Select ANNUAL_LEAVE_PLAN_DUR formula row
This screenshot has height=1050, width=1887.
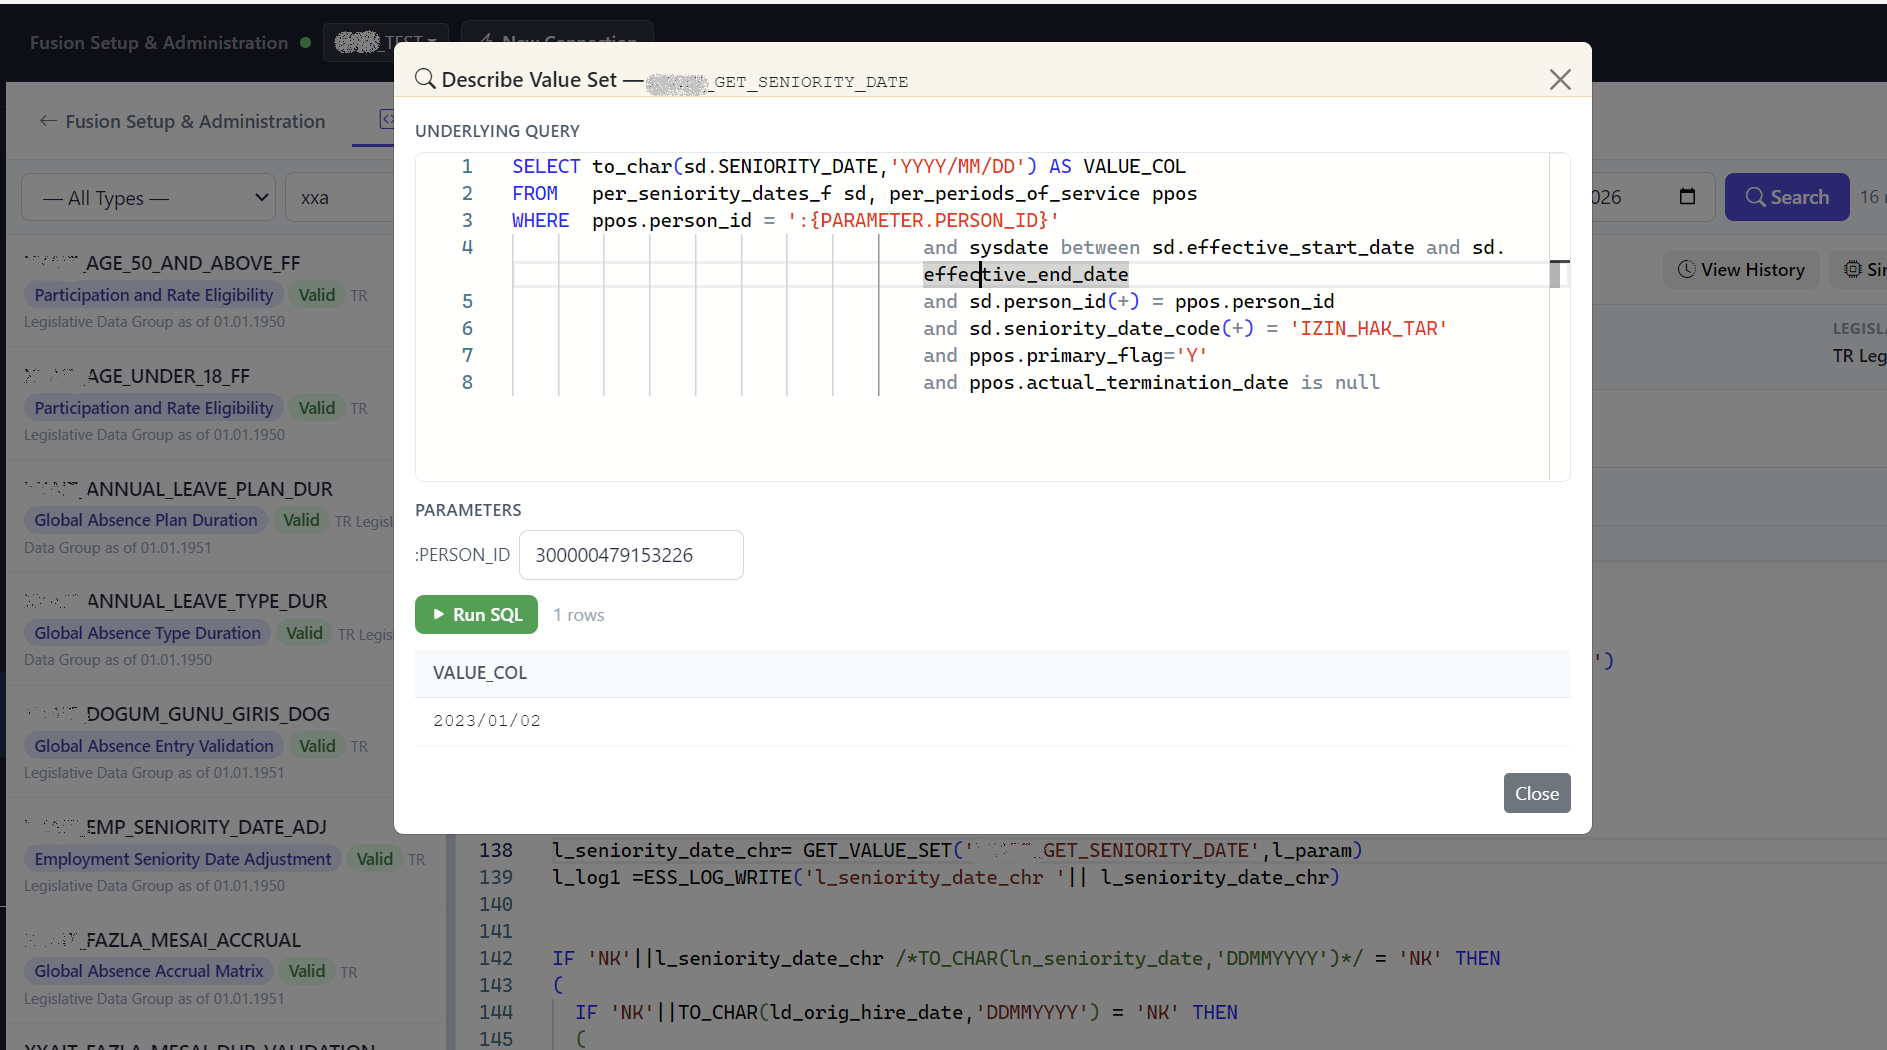pos(200,517)
